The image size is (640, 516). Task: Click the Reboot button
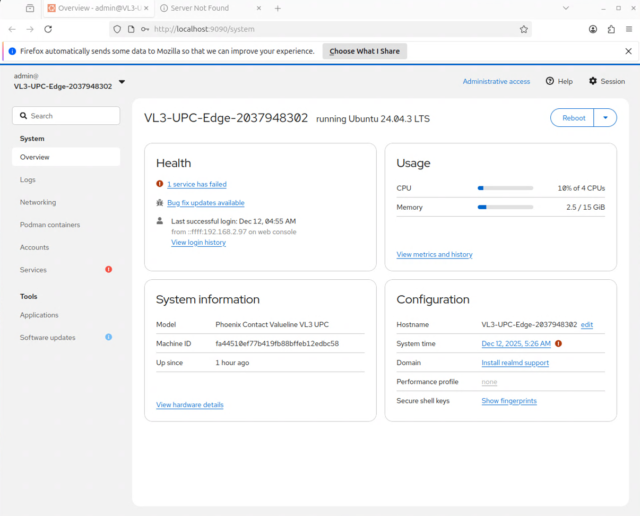click(573, 118)
